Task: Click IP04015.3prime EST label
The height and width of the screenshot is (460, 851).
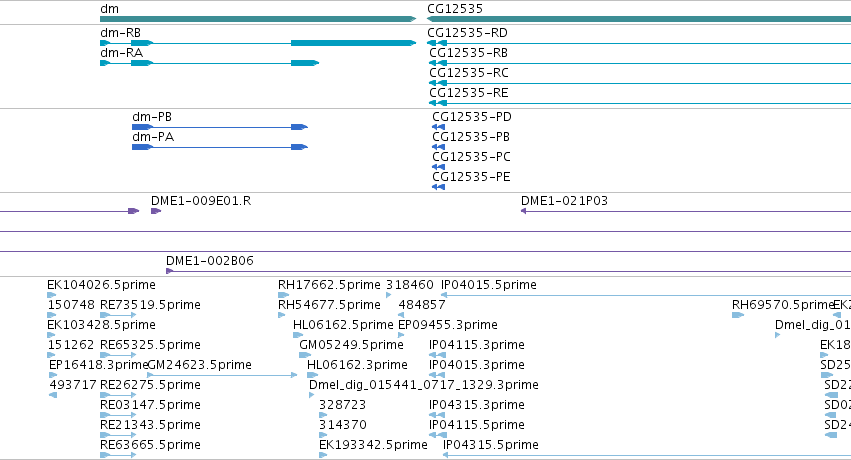Action: [x=477, y=365]
